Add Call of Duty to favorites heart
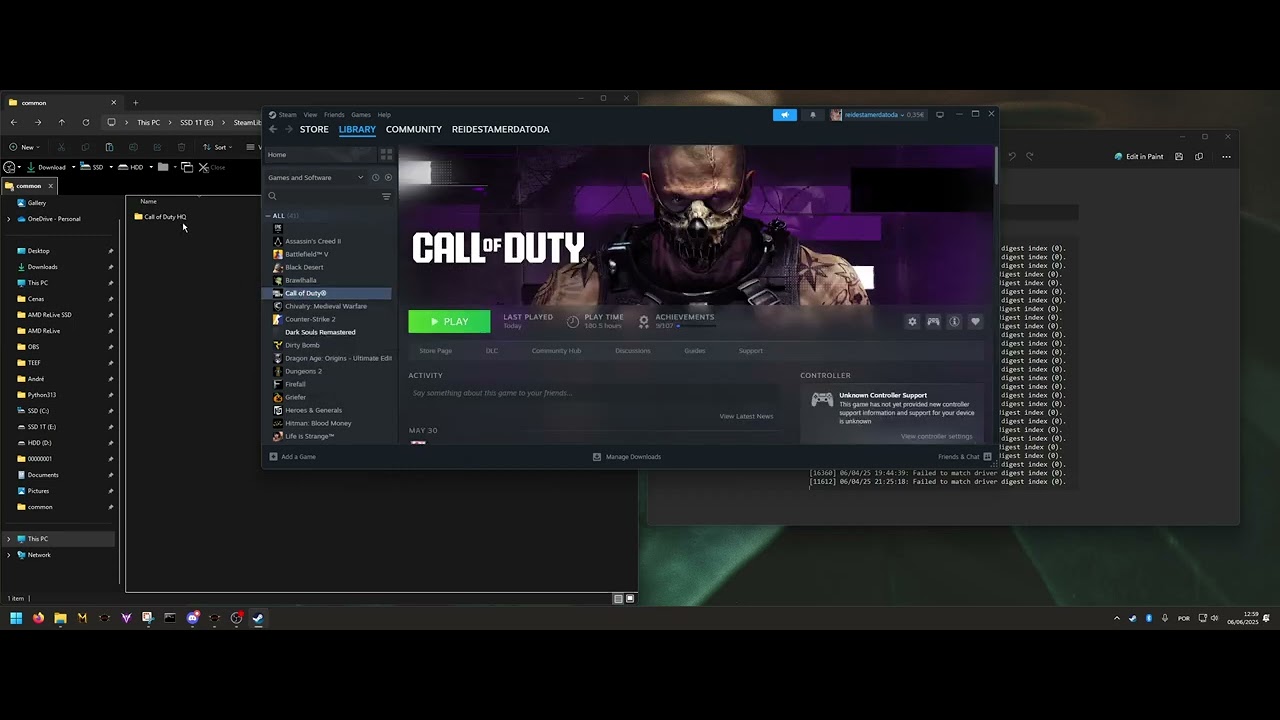 pos(975,321)
